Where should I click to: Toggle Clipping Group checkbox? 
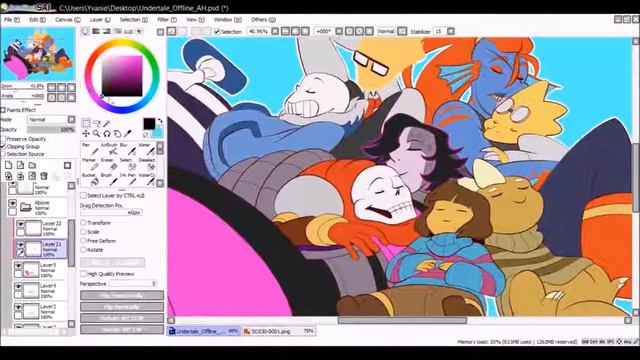click(x=3, y=146)
